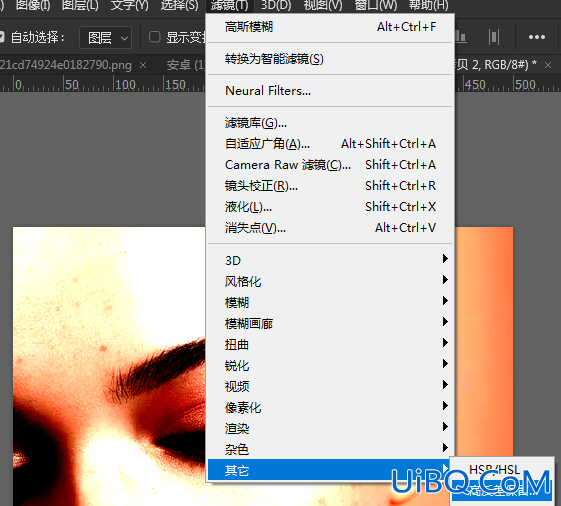
Task: Toggle the 显示变换控件 checkbox
Action: pyautogui.click(x=154, y=37)
